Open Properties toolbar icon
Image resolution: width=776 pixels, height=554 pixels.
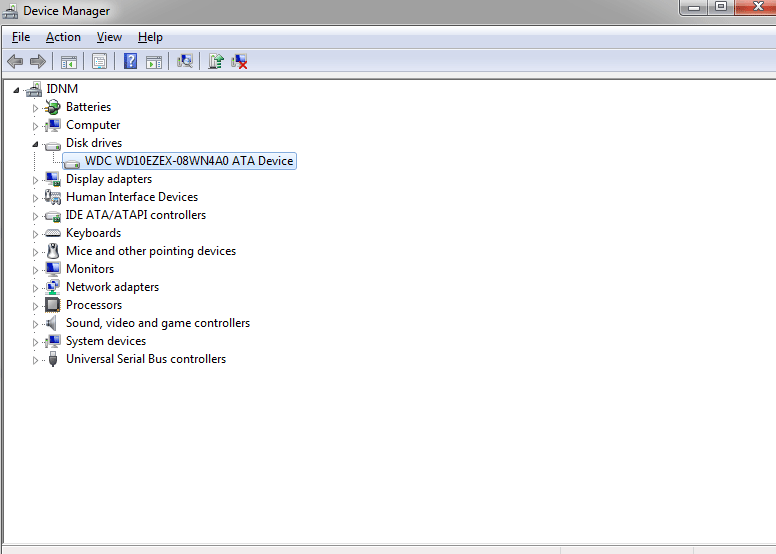(x=99, y=62)
